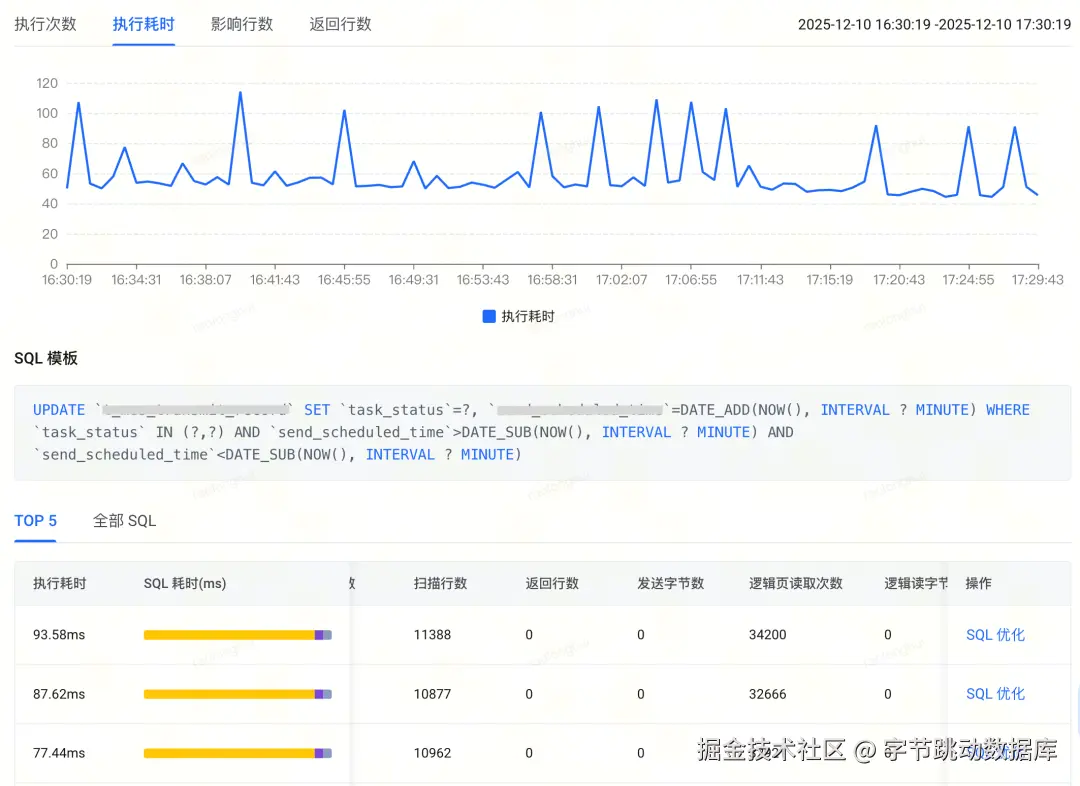Switch to the 全部 SQL tab
The height and width of the screenshot is (786, 1080).
coord(125,521)
